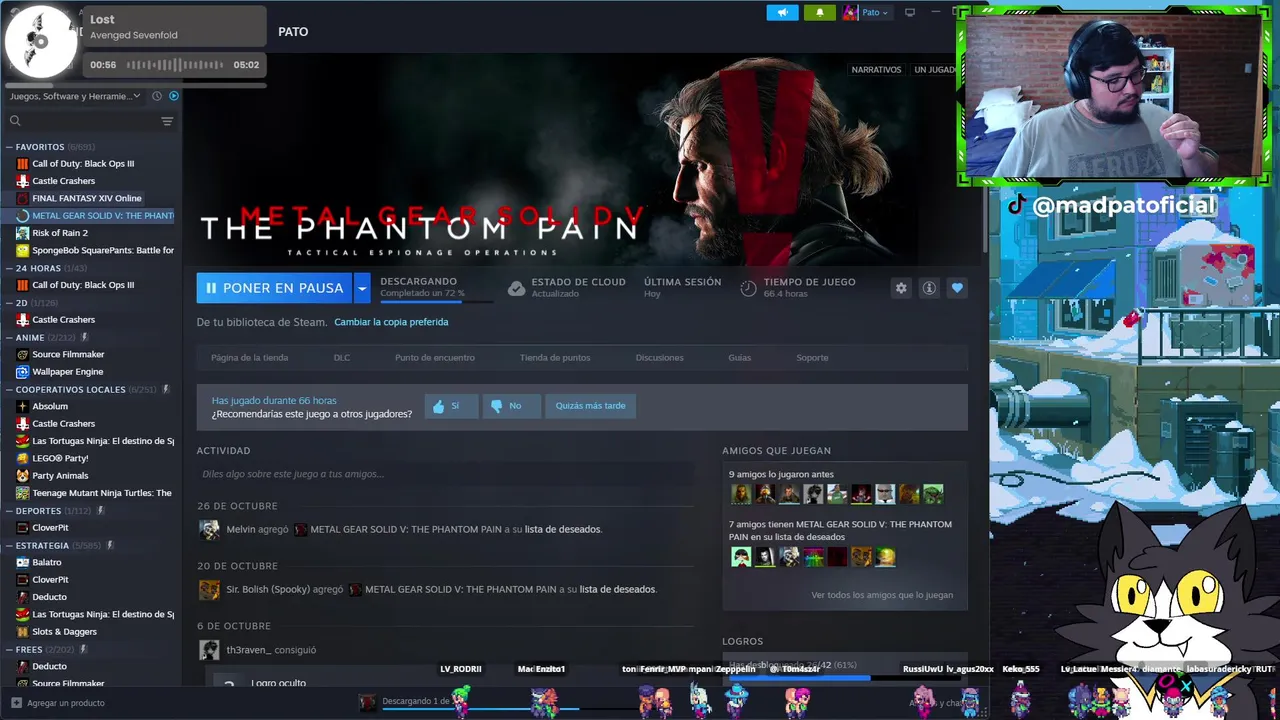This screenshot has height=720, width=1280.
Task: Open Juegos, Software y Herramientas dropdown
Action: 75,96
